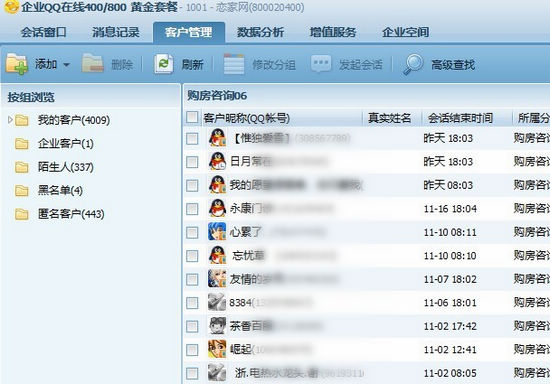Click the 修改分组 list icon
The height and width of the screenshot is (384, 550).
(234, 64)
